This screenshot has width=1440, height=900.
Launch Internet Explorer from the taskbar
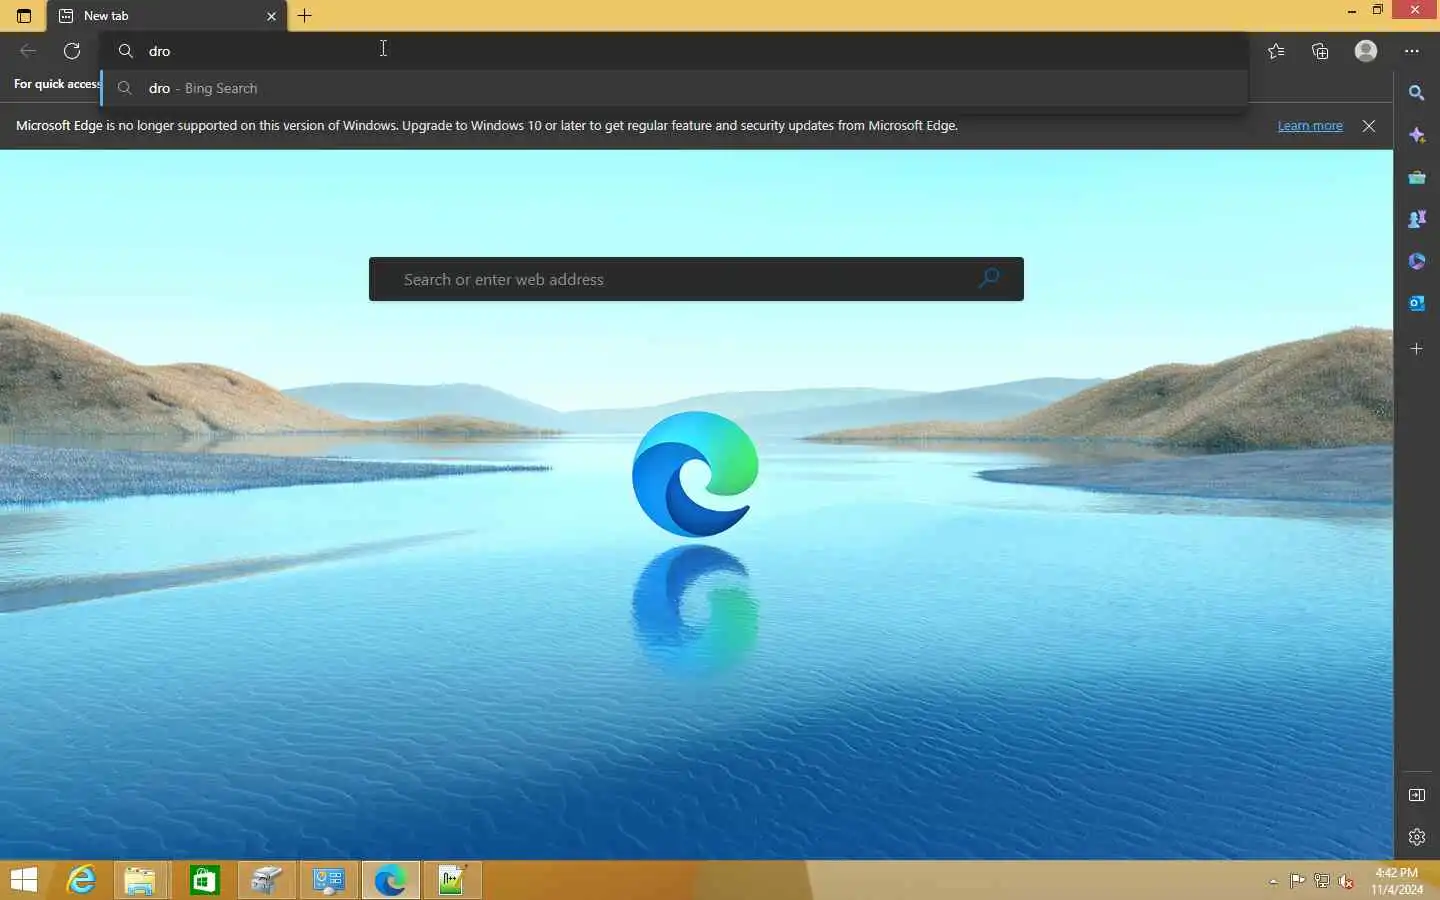point(81,880)
